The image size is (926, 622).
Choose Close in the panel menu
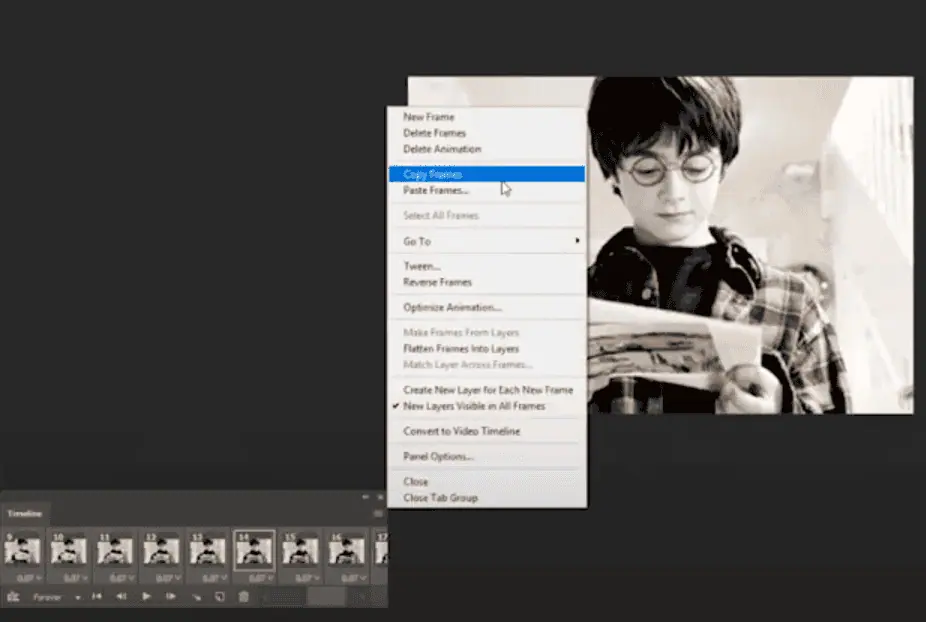(487, 481)
